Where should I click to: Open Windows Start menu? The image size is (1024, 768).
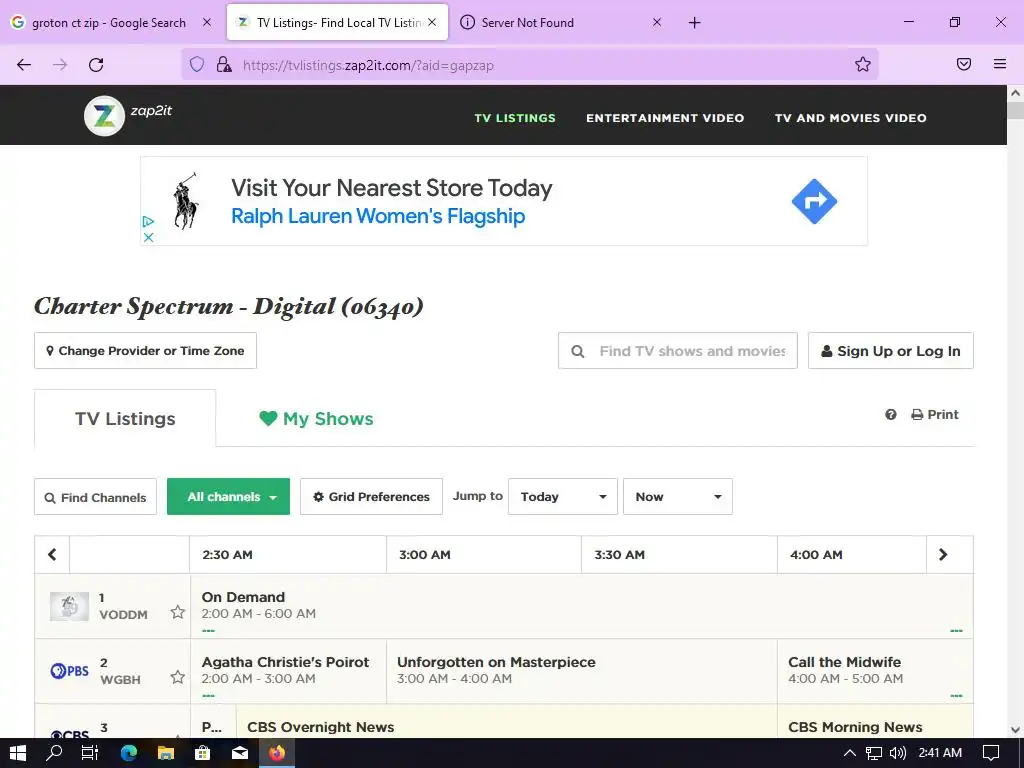(x=18, y=753)
